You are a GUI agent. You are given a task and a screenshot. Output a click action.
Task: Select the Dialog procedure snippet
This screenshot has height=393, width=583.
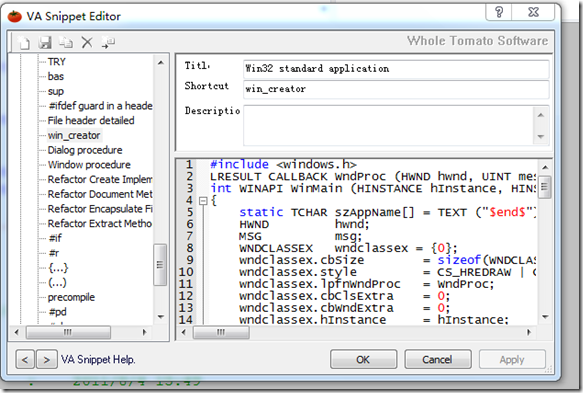pos(85,150)
